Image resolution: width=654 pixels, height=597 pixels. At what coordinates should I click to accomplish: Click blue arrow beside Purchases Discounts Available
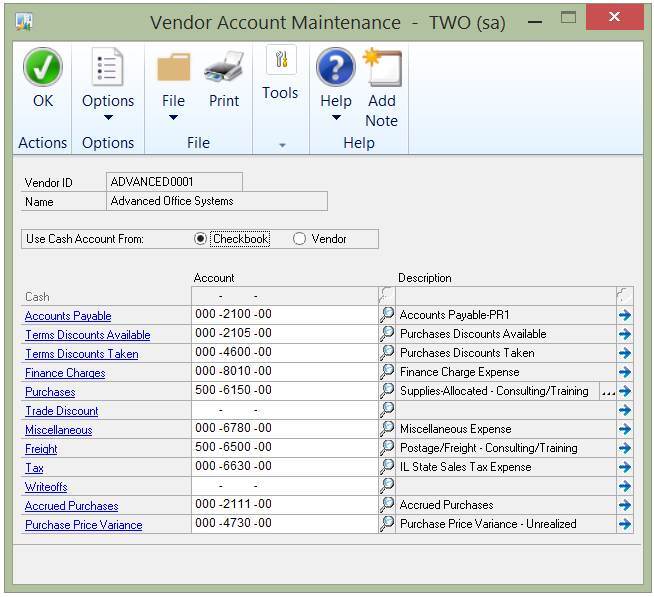point(625,334)
